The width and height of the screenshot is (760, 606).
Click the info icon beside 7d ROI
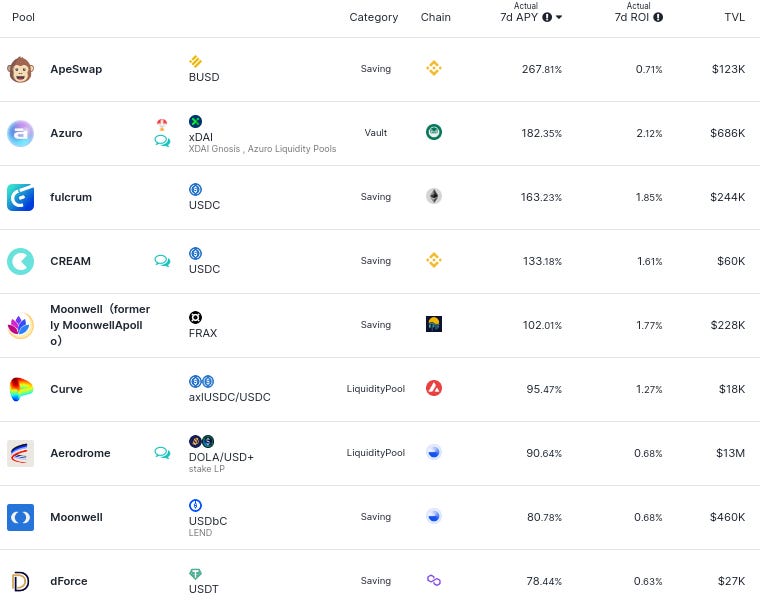[x=658, y=17]
